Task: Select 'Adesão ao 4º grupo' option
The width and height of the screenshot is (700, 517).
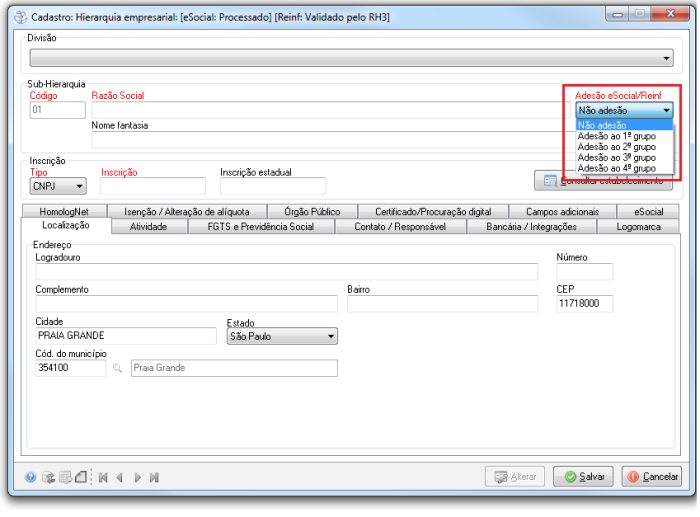Action: [x=617, y=169]
